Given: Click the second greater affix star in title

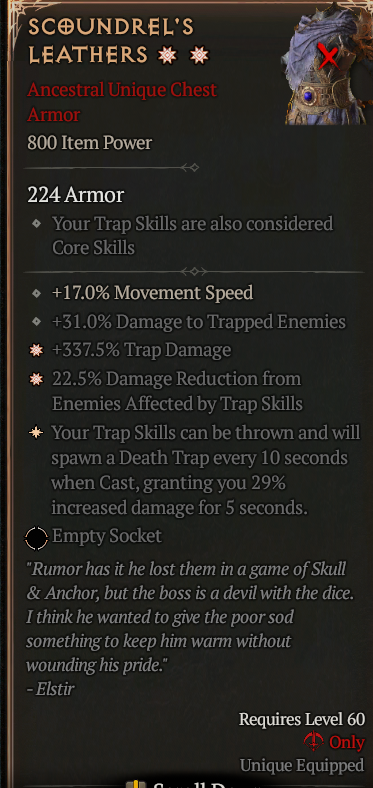Looking at the screenshot, I should tap(199, 55).
